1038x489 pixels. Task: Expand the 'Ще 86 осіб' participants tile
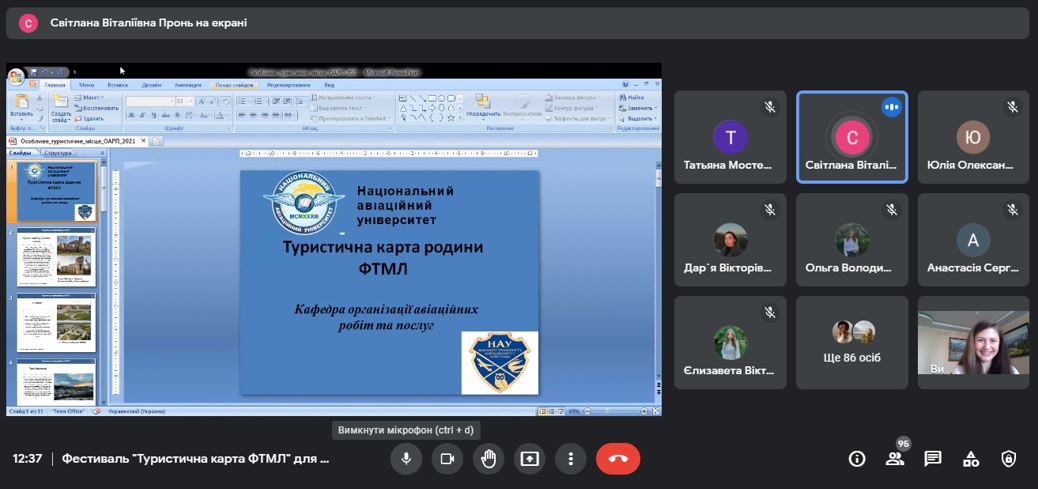pos(851,342)
